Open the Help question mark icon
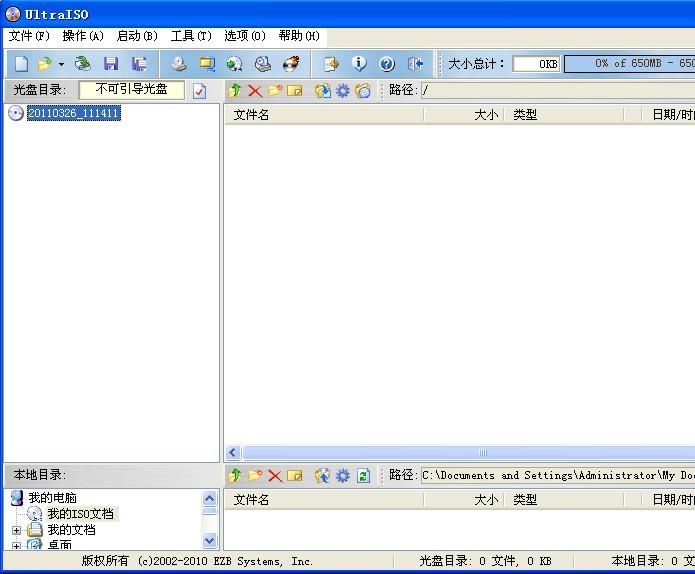 (x=387, y=64)
